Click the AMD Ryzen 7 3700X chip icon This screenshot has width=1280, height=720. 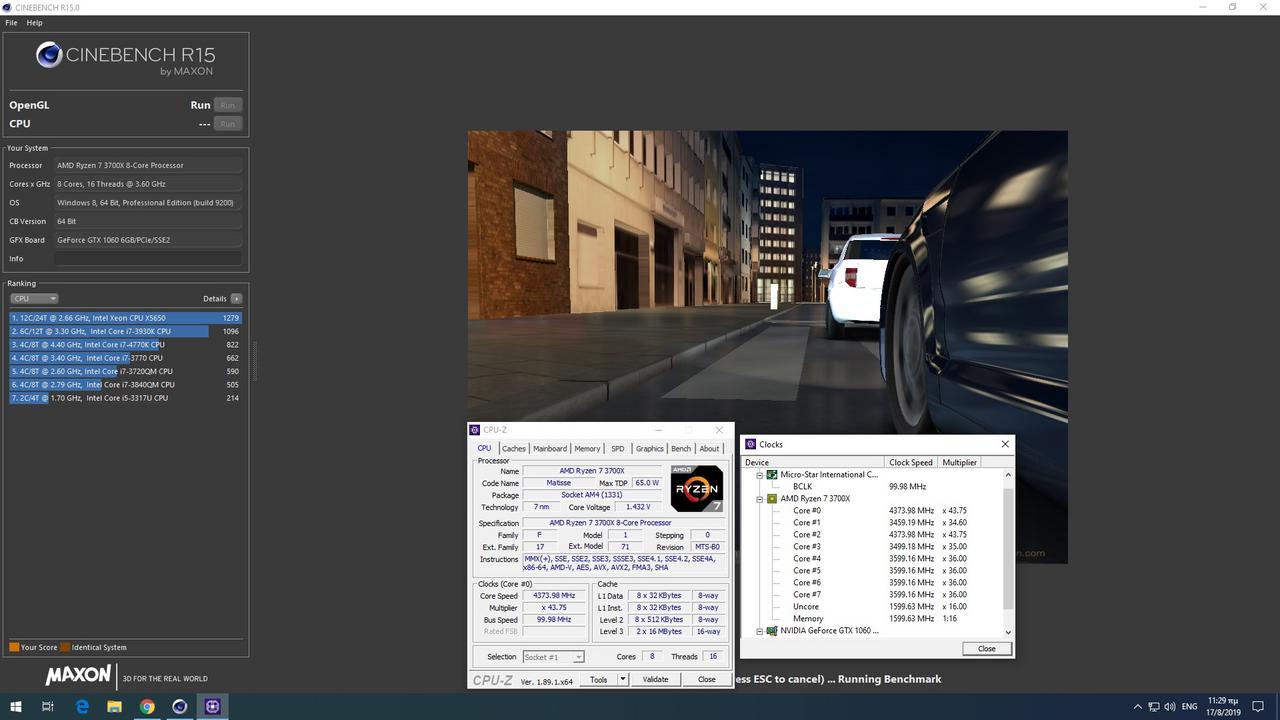[x=772, y=499]
